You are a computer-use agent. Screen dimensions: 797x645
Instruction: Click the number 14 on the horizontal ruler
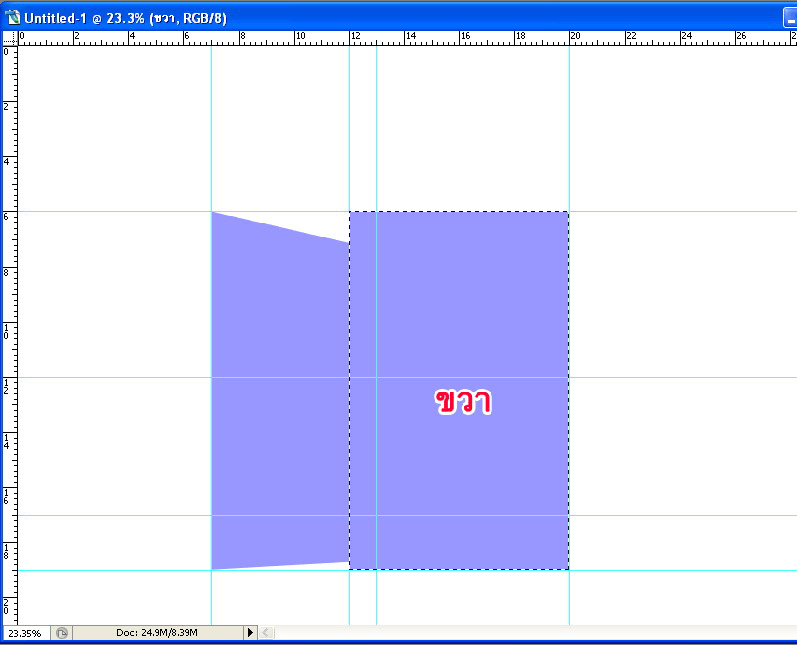411,36
